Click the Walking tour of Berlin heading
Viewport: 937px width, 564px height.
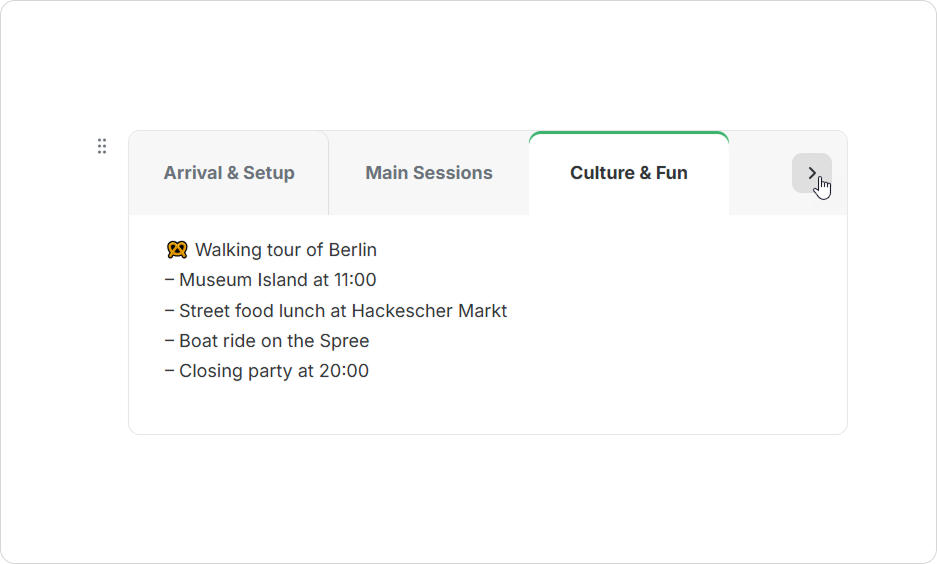pyautogui.click(x=286, y=249)
